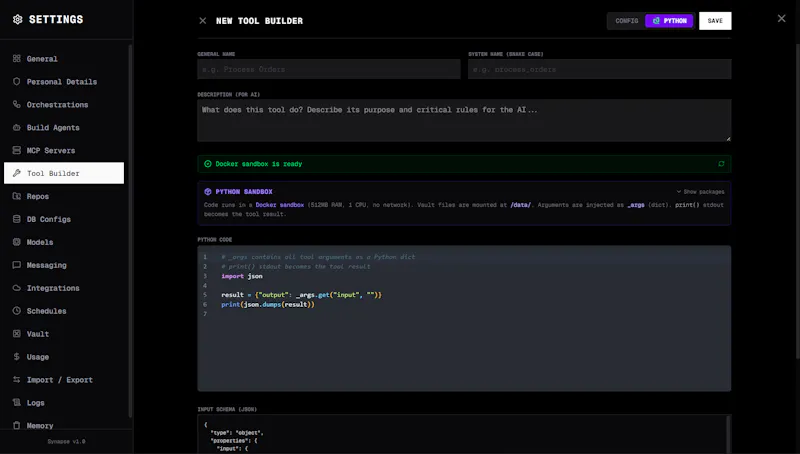Click the Input Schema editor scrollbar
Screen dimensions: 800x454
coord(728,434)
